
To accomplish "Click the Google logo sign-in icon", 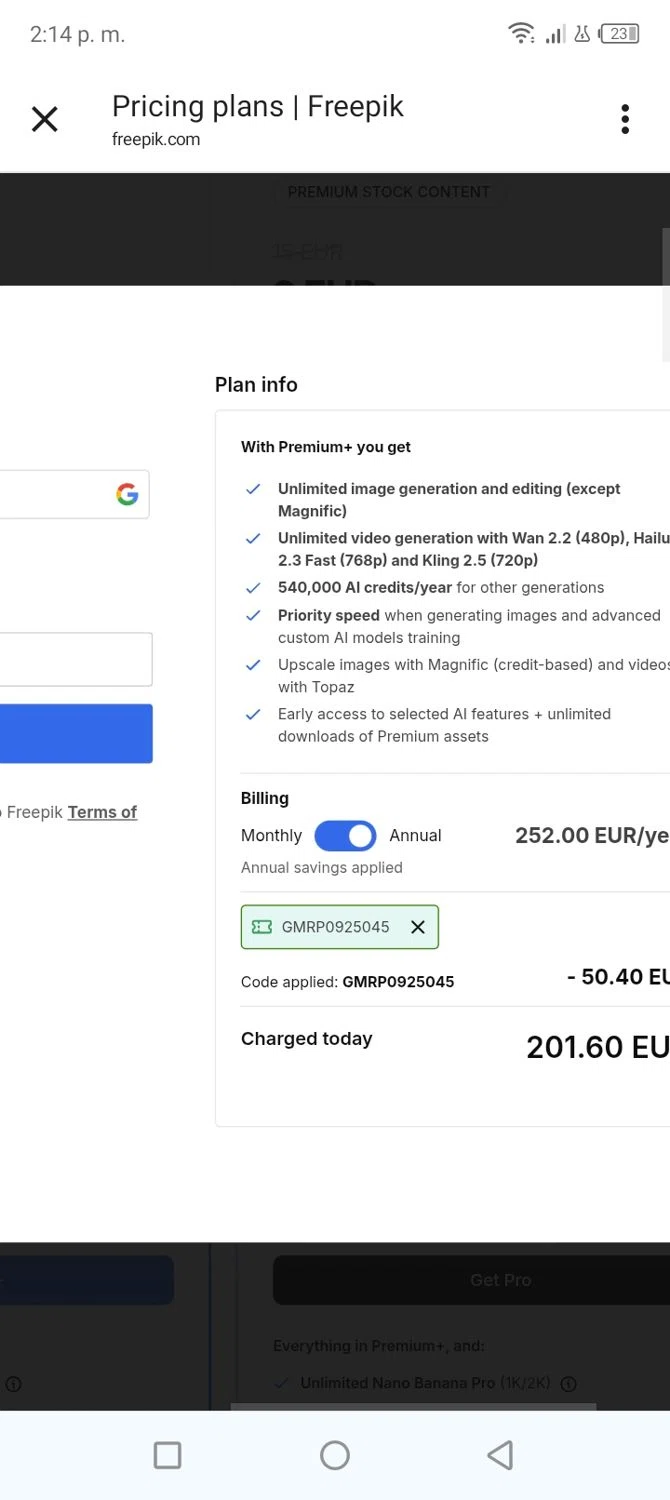I will [x=127, y=494].
